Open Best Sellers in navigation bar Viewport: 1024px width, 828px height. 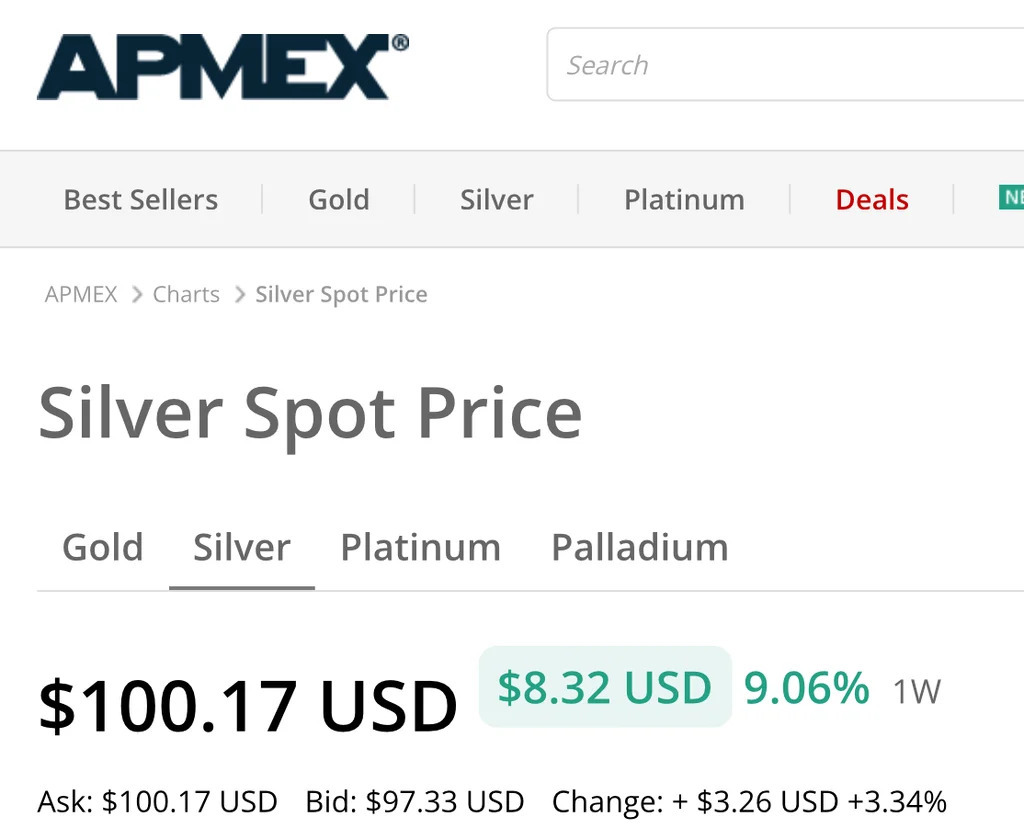[x=141, y=200]
